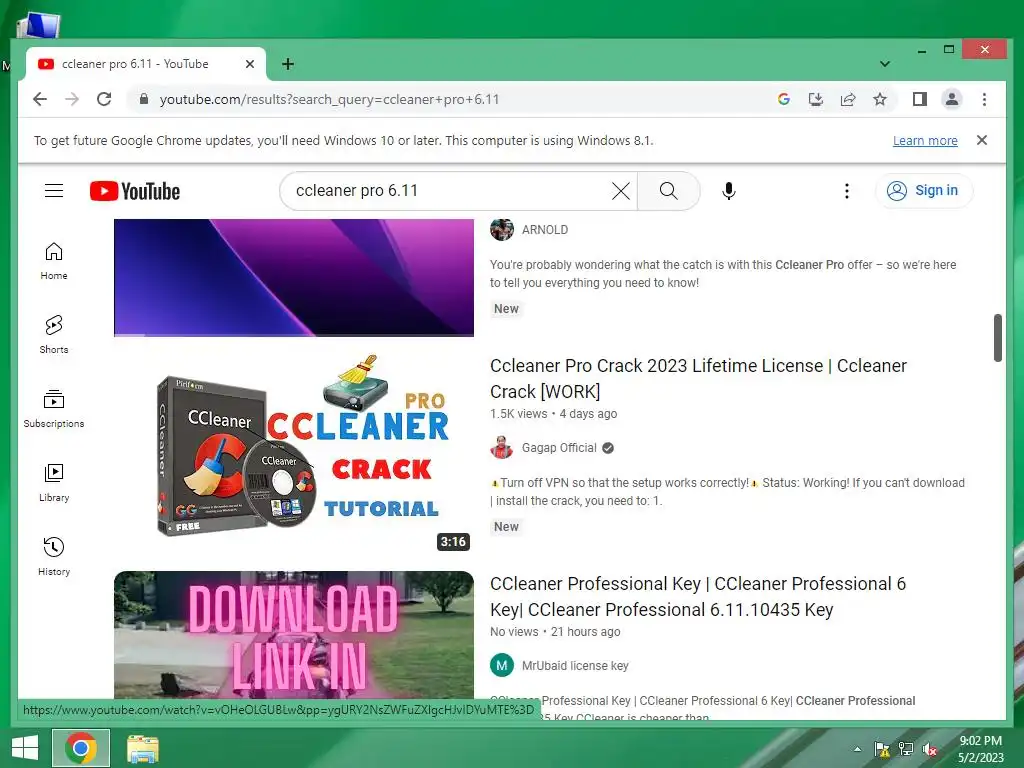
Task: Open Gagap Official channel
Action: (559, 448)
